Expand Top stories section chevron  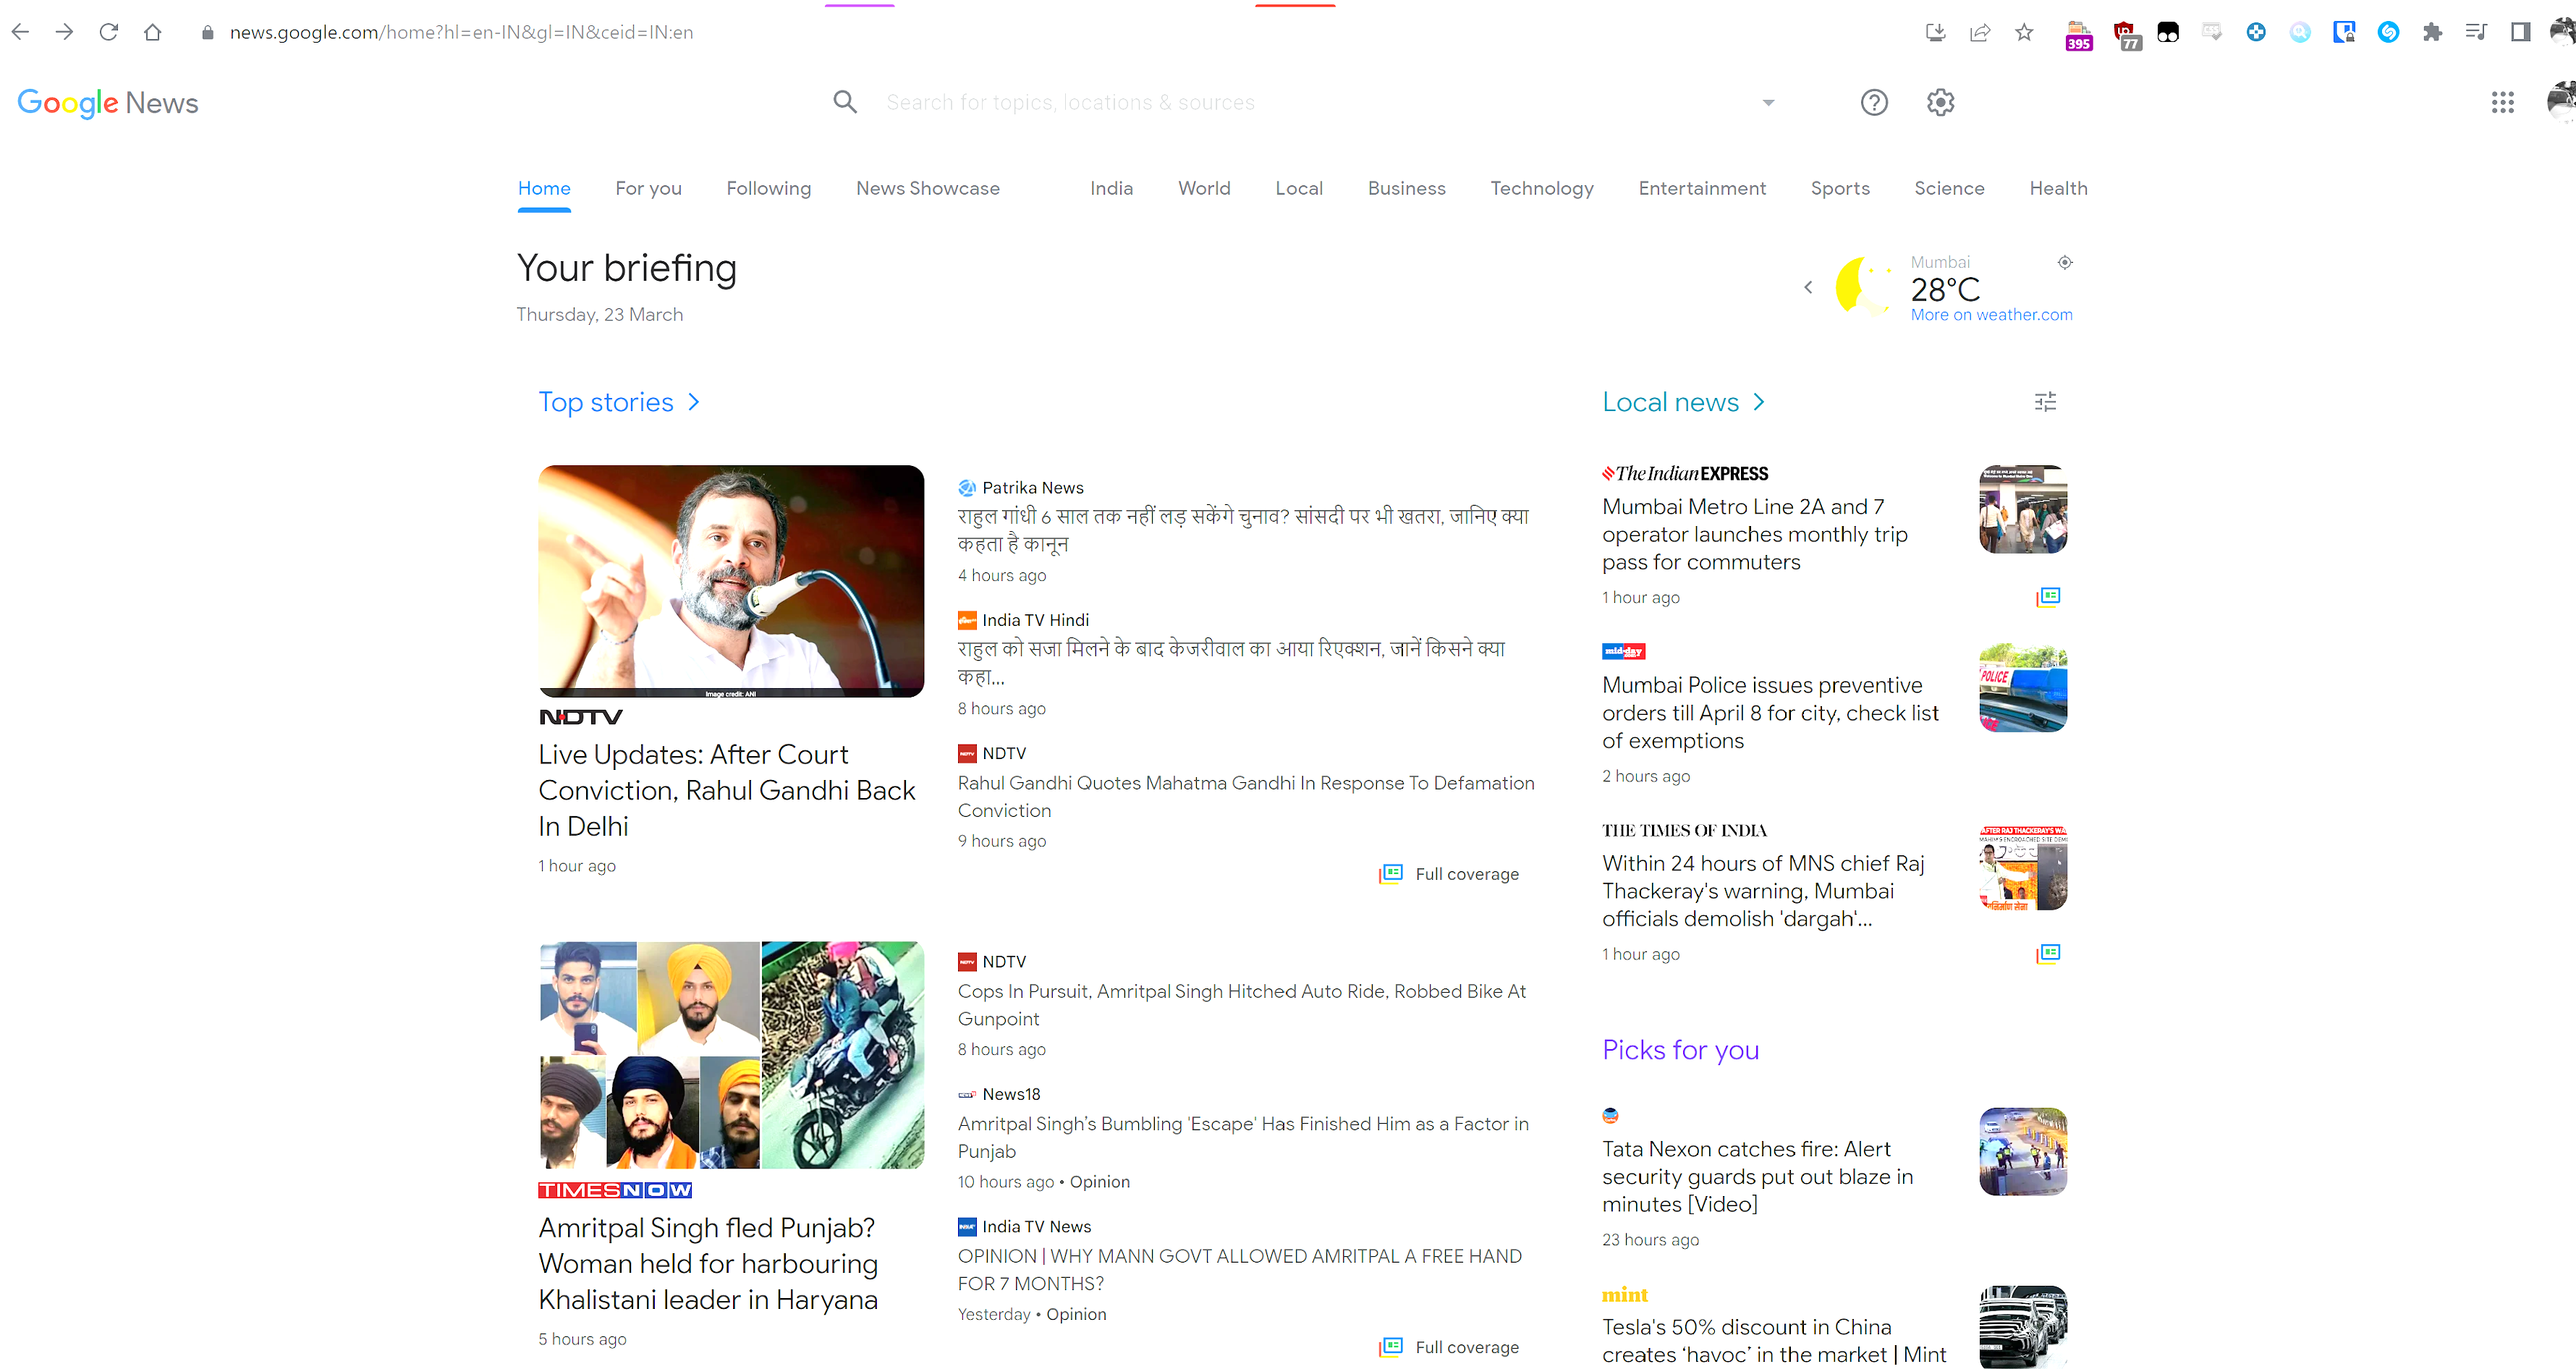pos(694,402)
